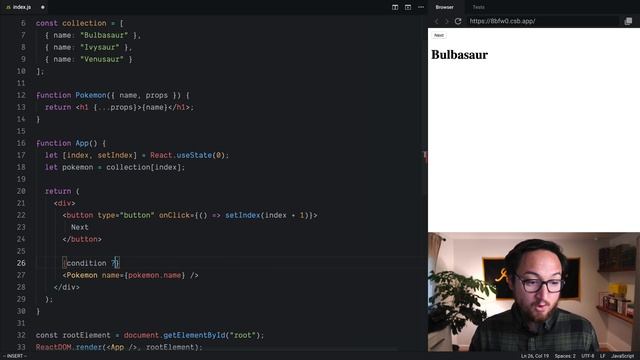This screenshot has height=360, width=640.
Task: Click the Ln 26, Col 19 status entry
Action: pyautogui.click(x=535, y=356)
